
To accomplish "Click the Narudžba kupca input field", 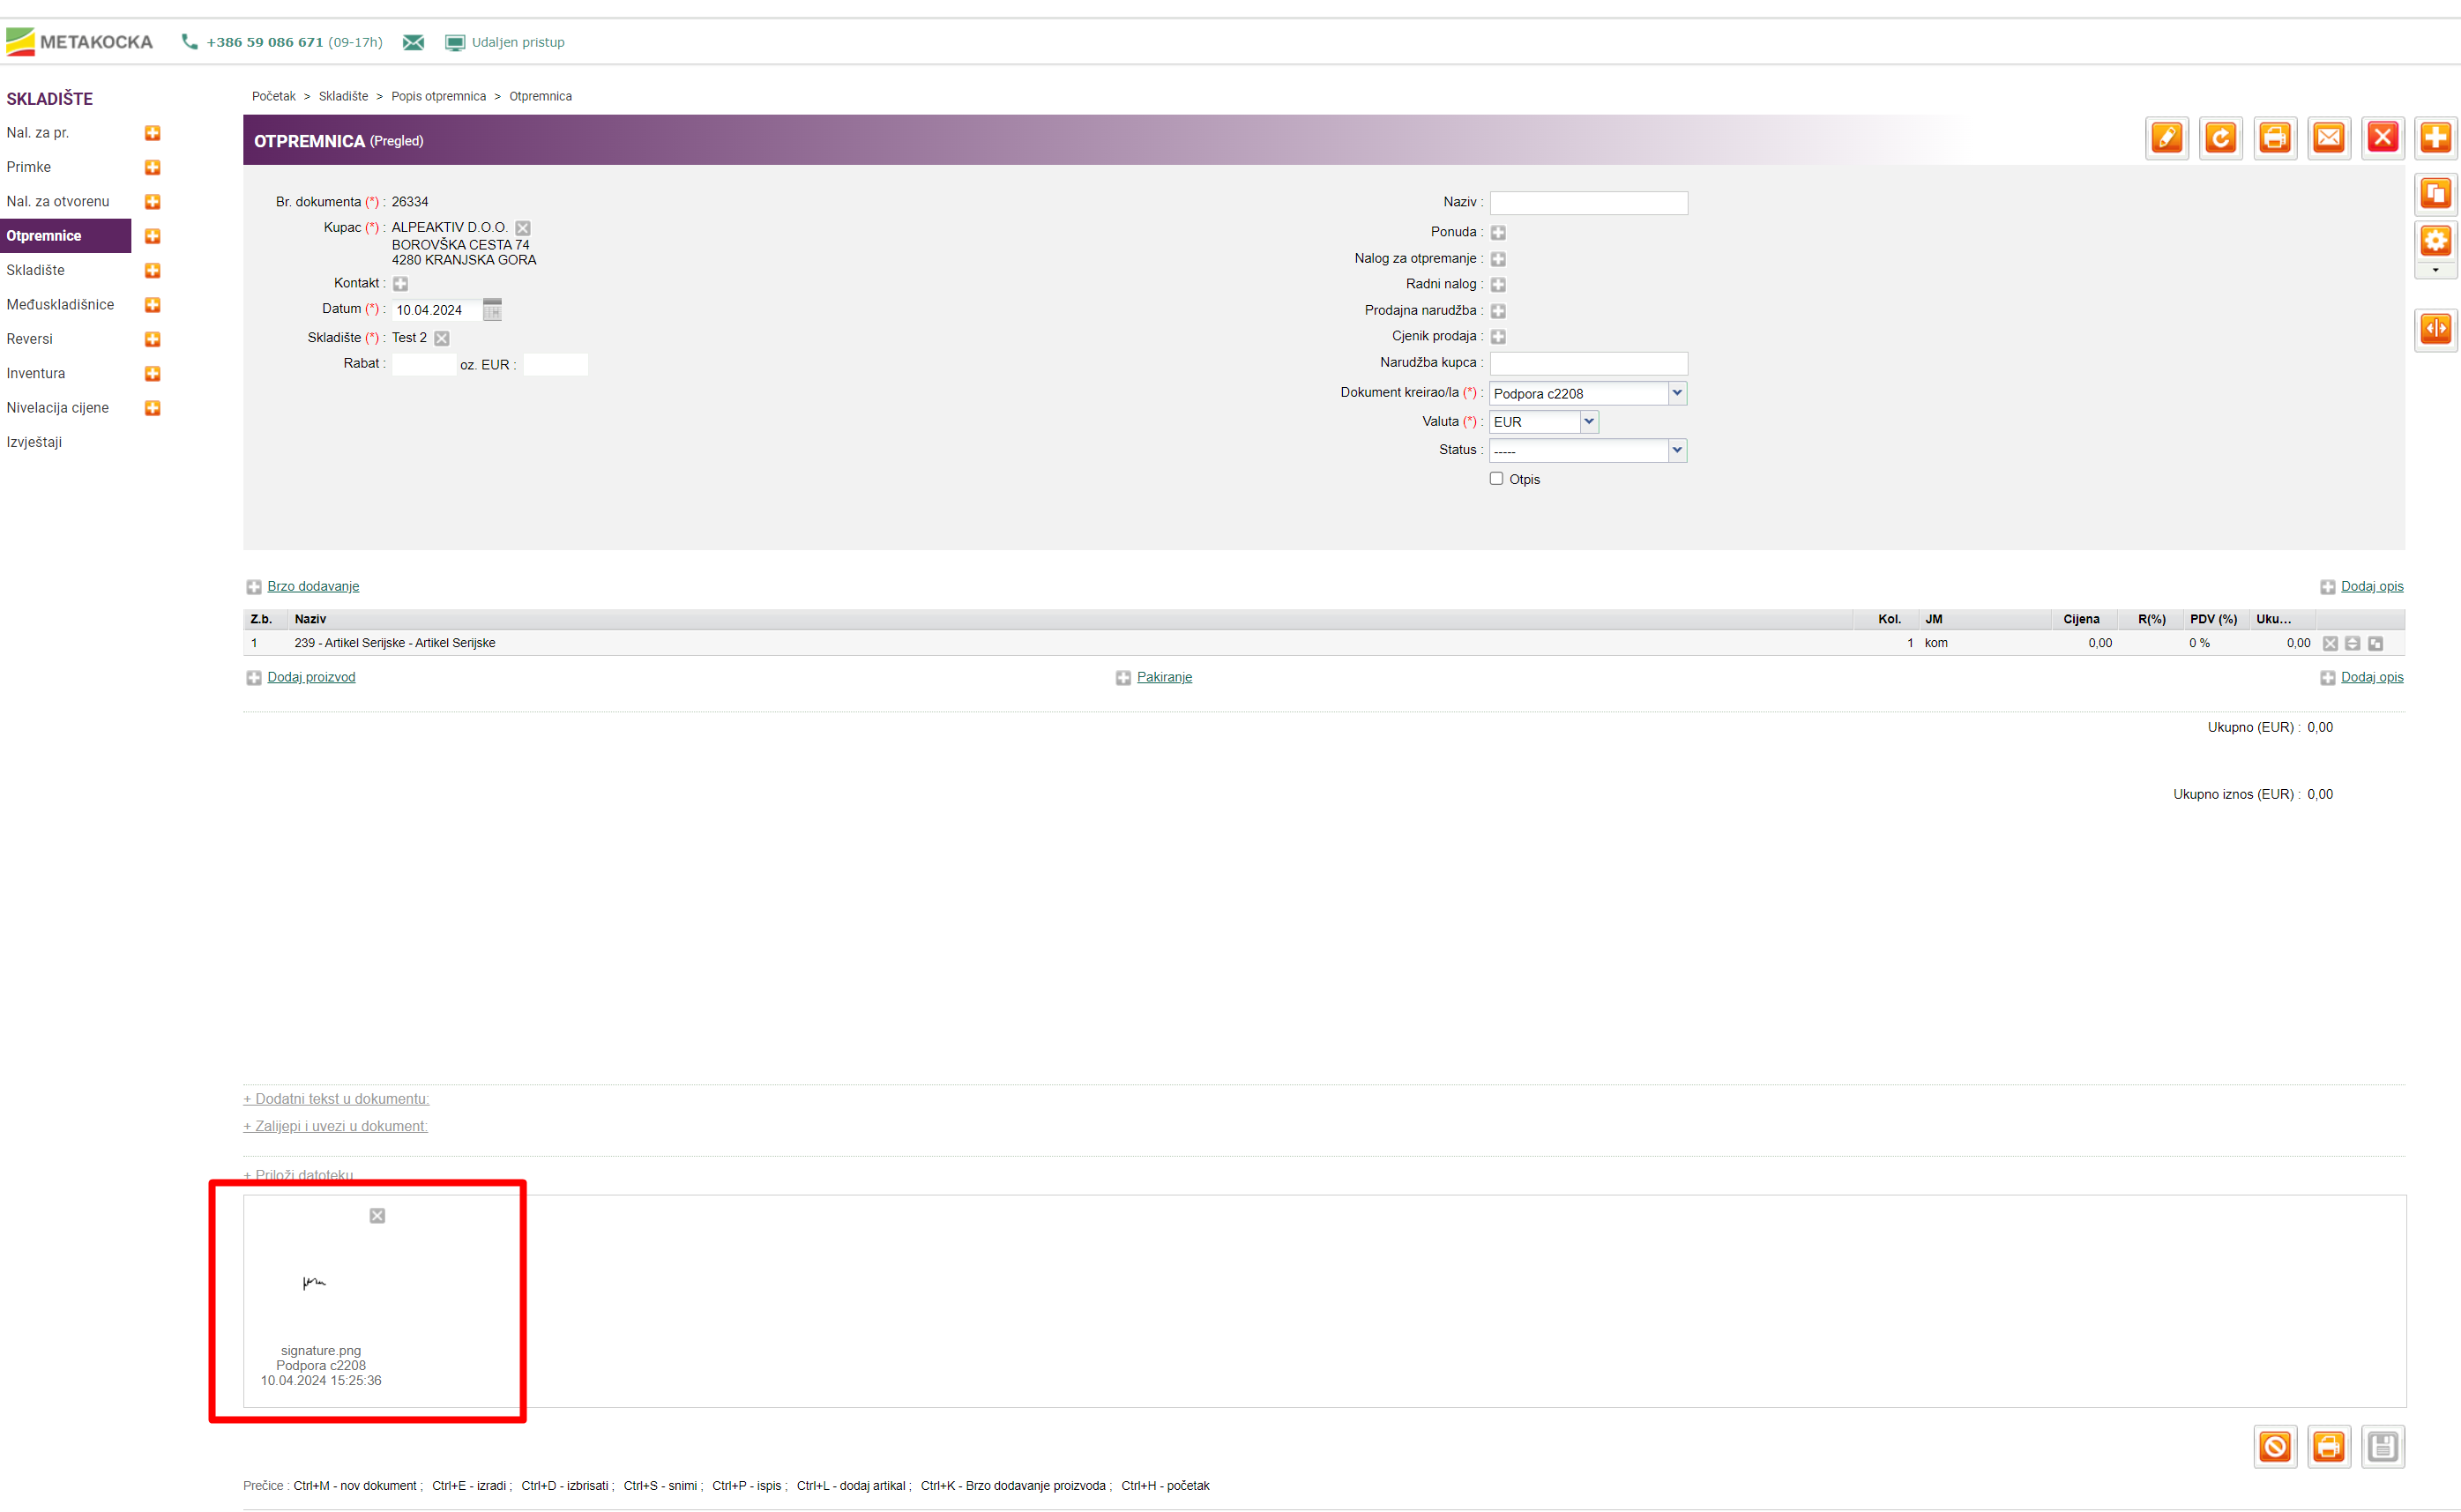I will click(1588, 363).
